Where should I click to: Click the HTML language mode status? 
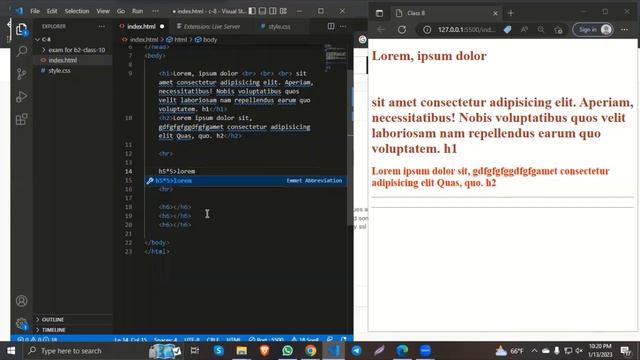[233, 340]
